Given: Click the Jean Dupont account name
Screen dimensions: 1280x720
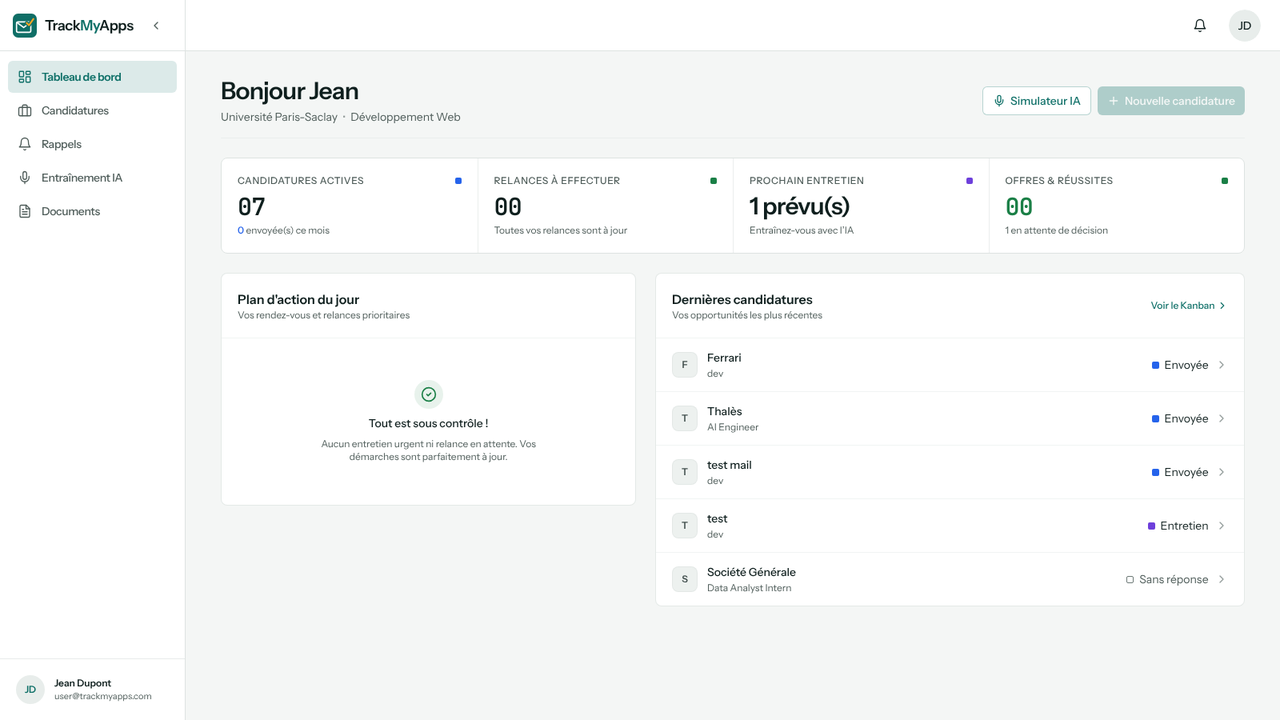Looking at the screenshot, I should (x=83, y=683).
